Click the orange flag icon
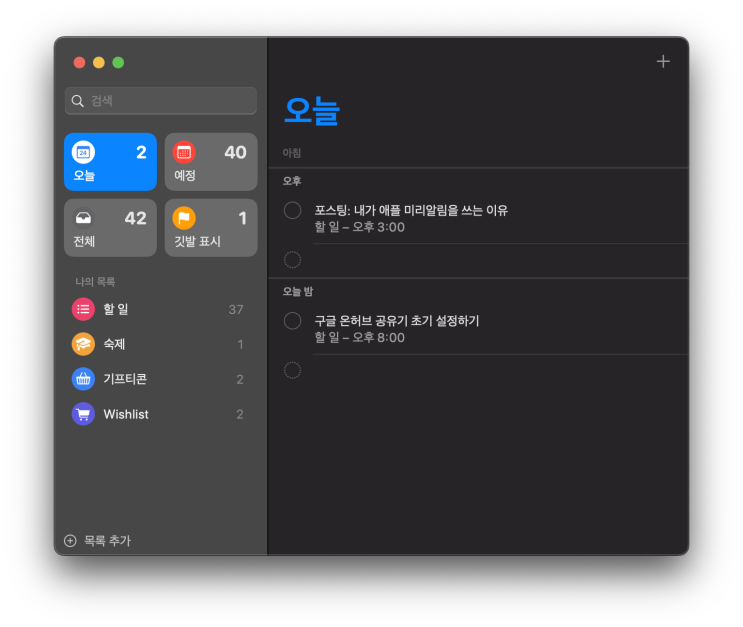The height and width of the screenshot is (627, 743). tap(184, 218)
